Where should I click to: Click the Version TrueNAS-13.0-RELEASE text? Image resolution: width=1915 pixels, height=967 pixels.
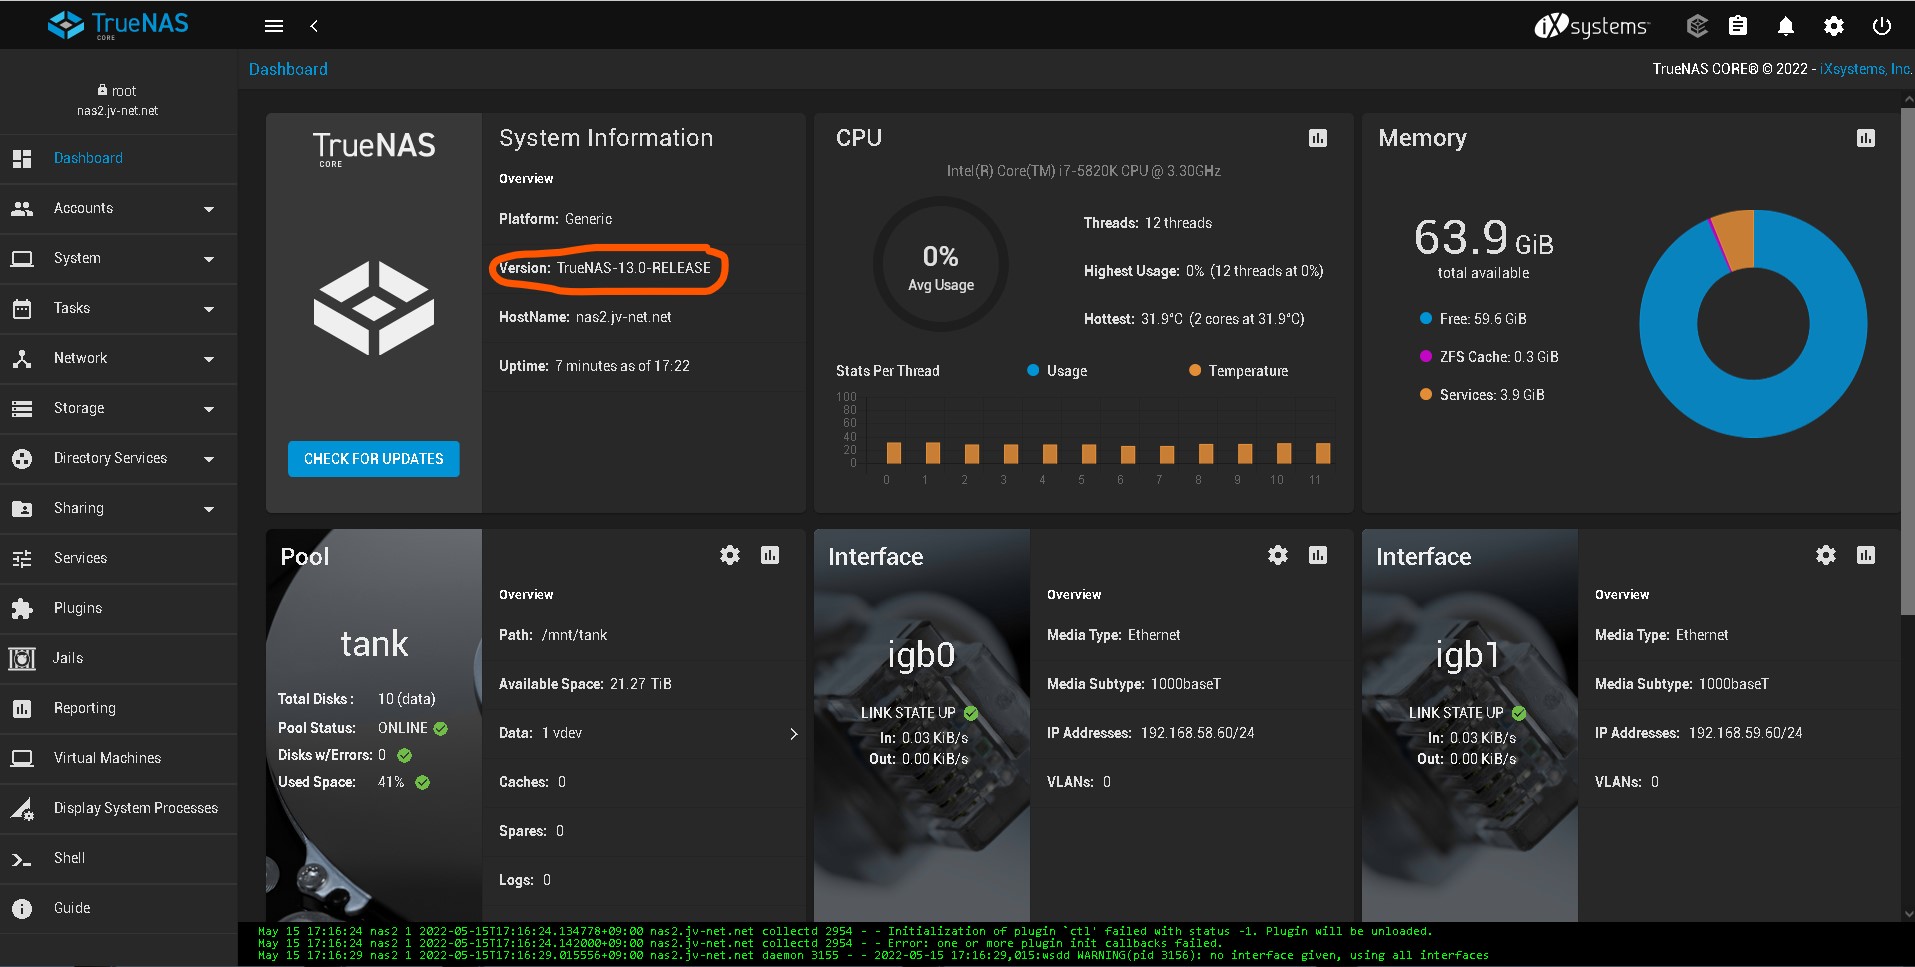coord(605,268)
